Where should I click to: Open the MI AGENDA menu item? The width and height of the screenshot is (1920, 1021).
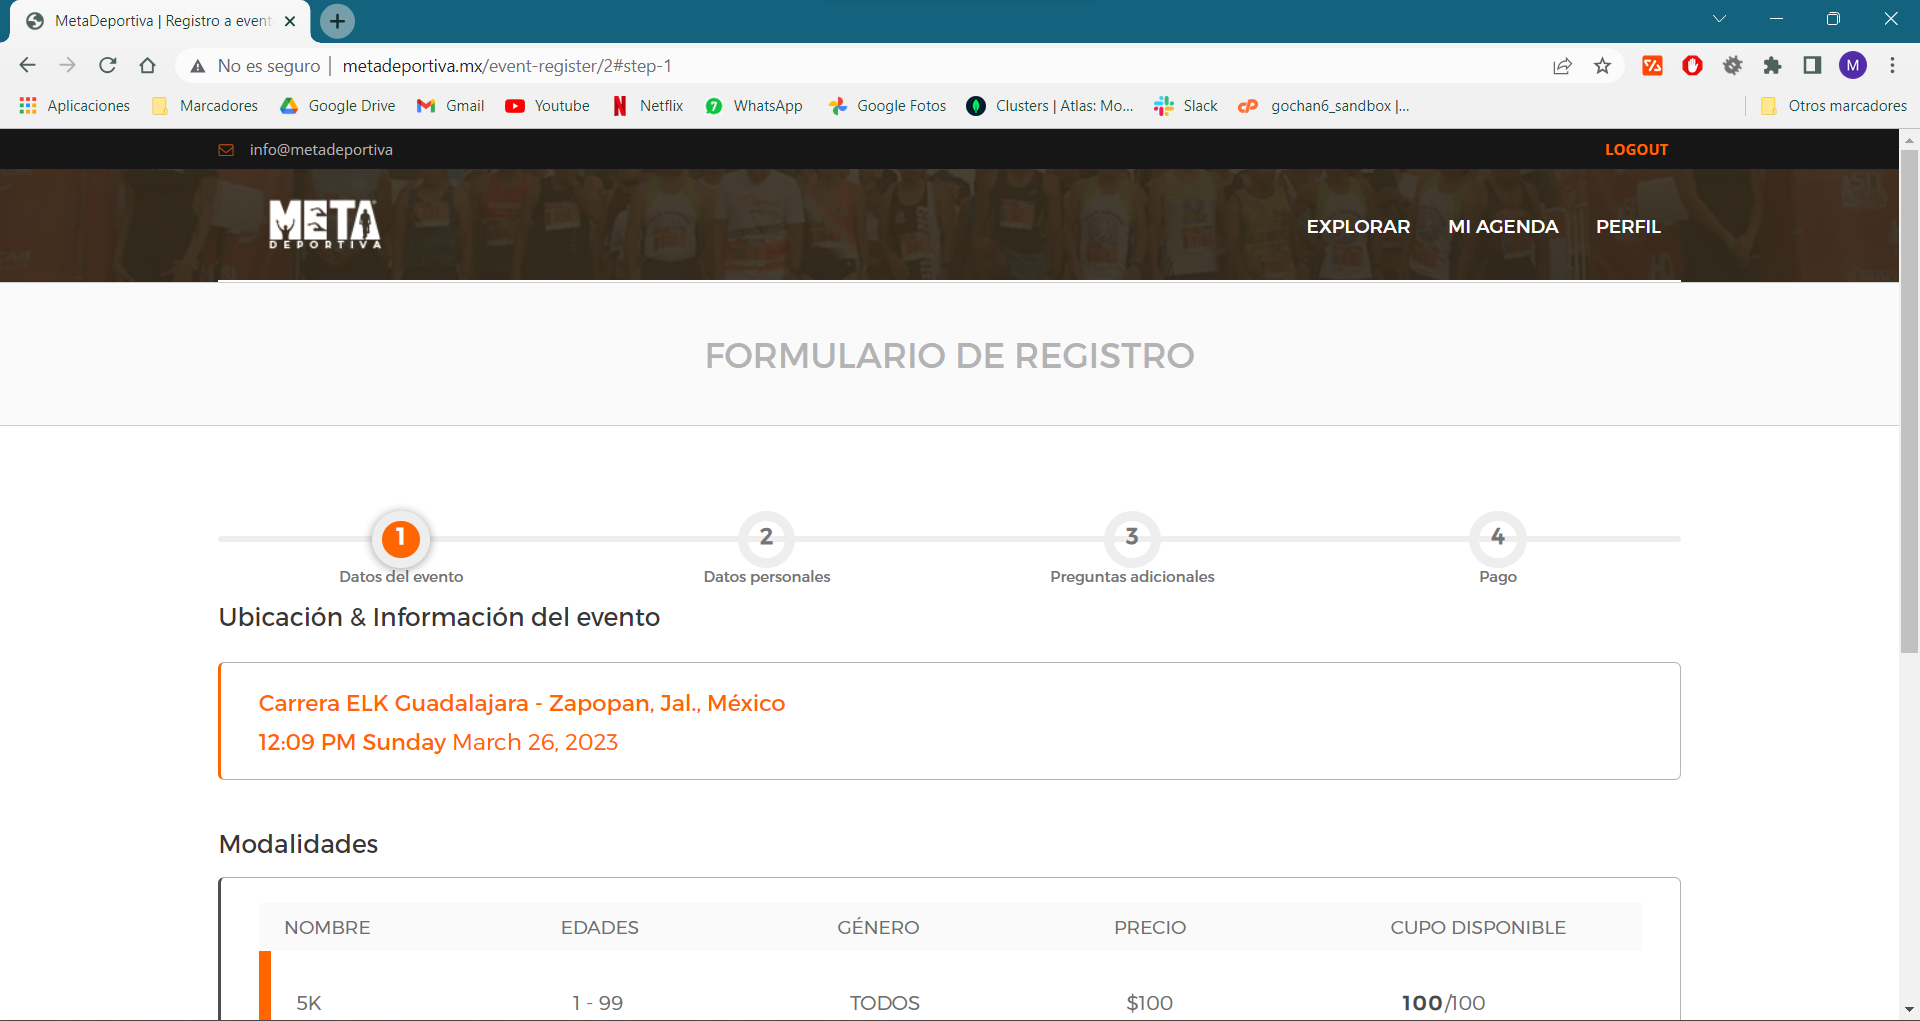tap(1503, 227)
